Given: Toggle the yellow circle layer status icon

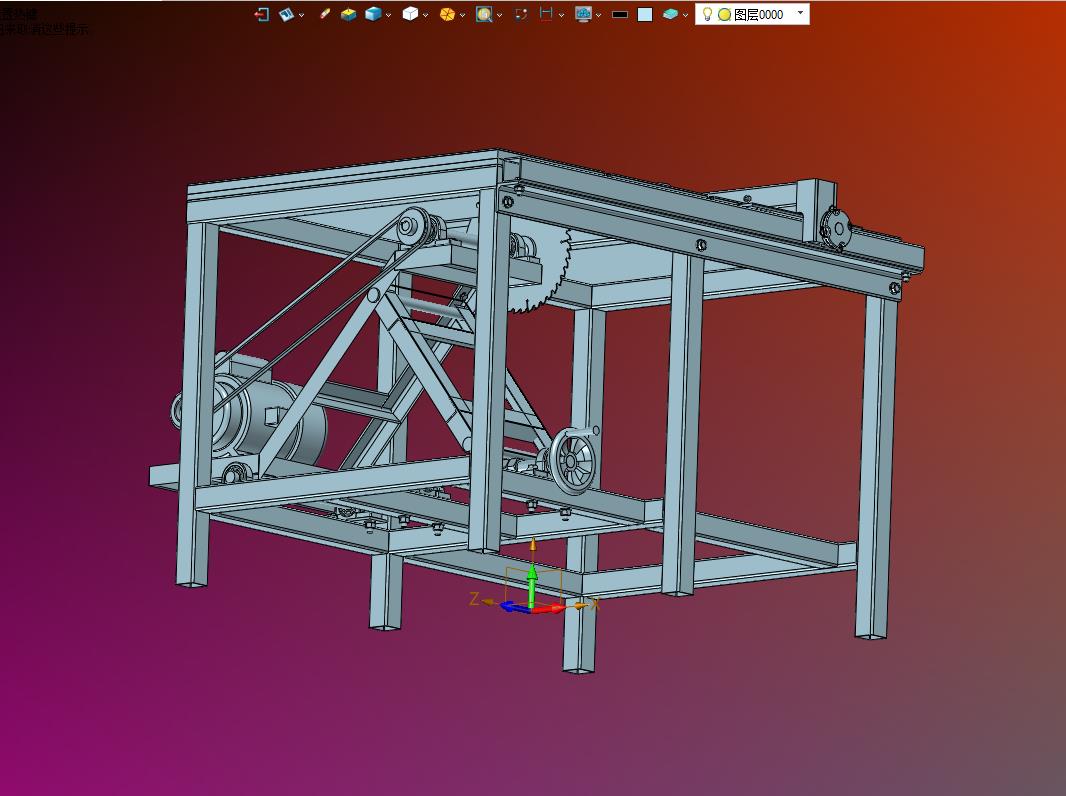Looking at the screenshot, I should (x=724, y=15).
